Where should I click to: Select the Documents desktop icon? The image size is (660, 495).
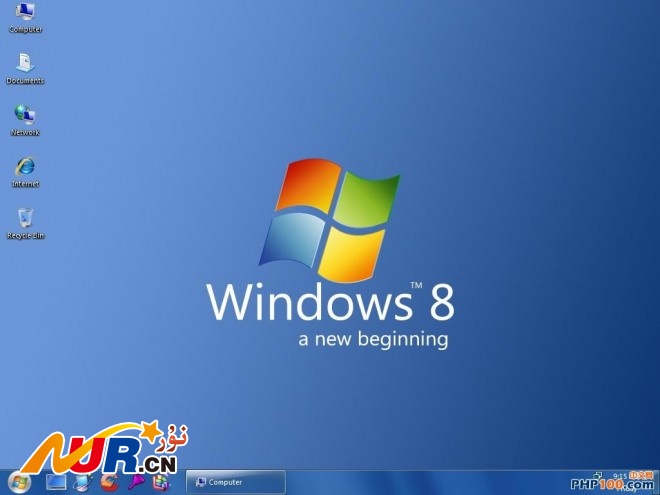coord(25,68)
